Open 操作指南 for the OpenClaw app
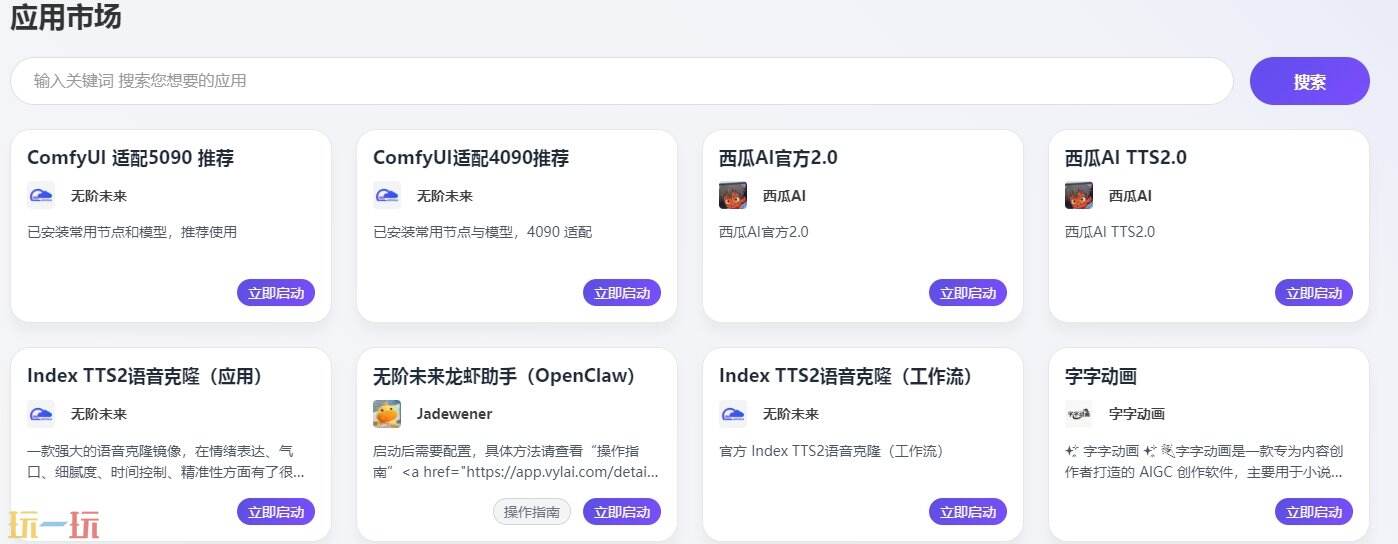 532,512
